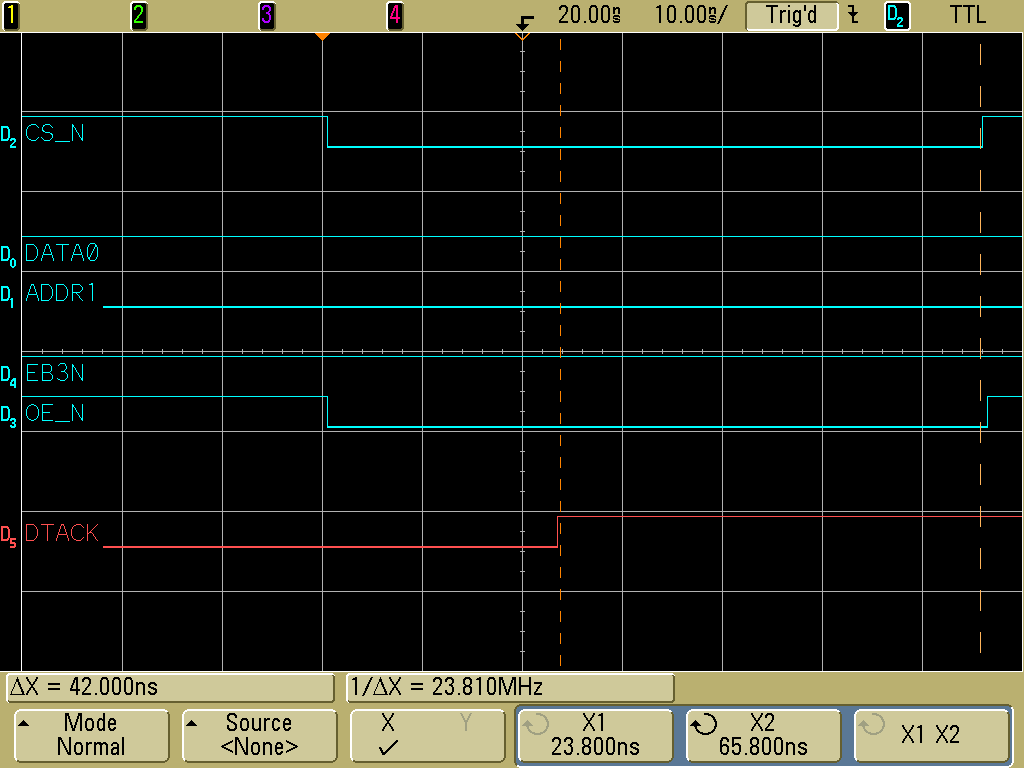Image resolution: width=1024 pixels, height=768 pixels.
Task: Click the Trig'd status indicator
Action: pyautogui.click(x=791, y=15)
